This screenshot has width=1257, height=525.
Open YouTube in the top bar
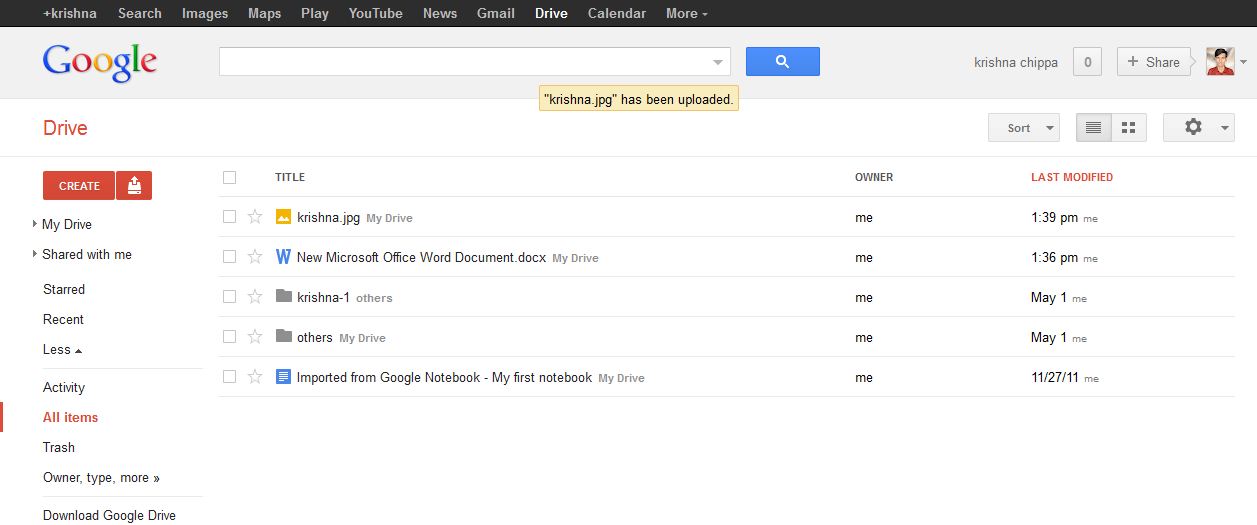click(x=376, y=13)
